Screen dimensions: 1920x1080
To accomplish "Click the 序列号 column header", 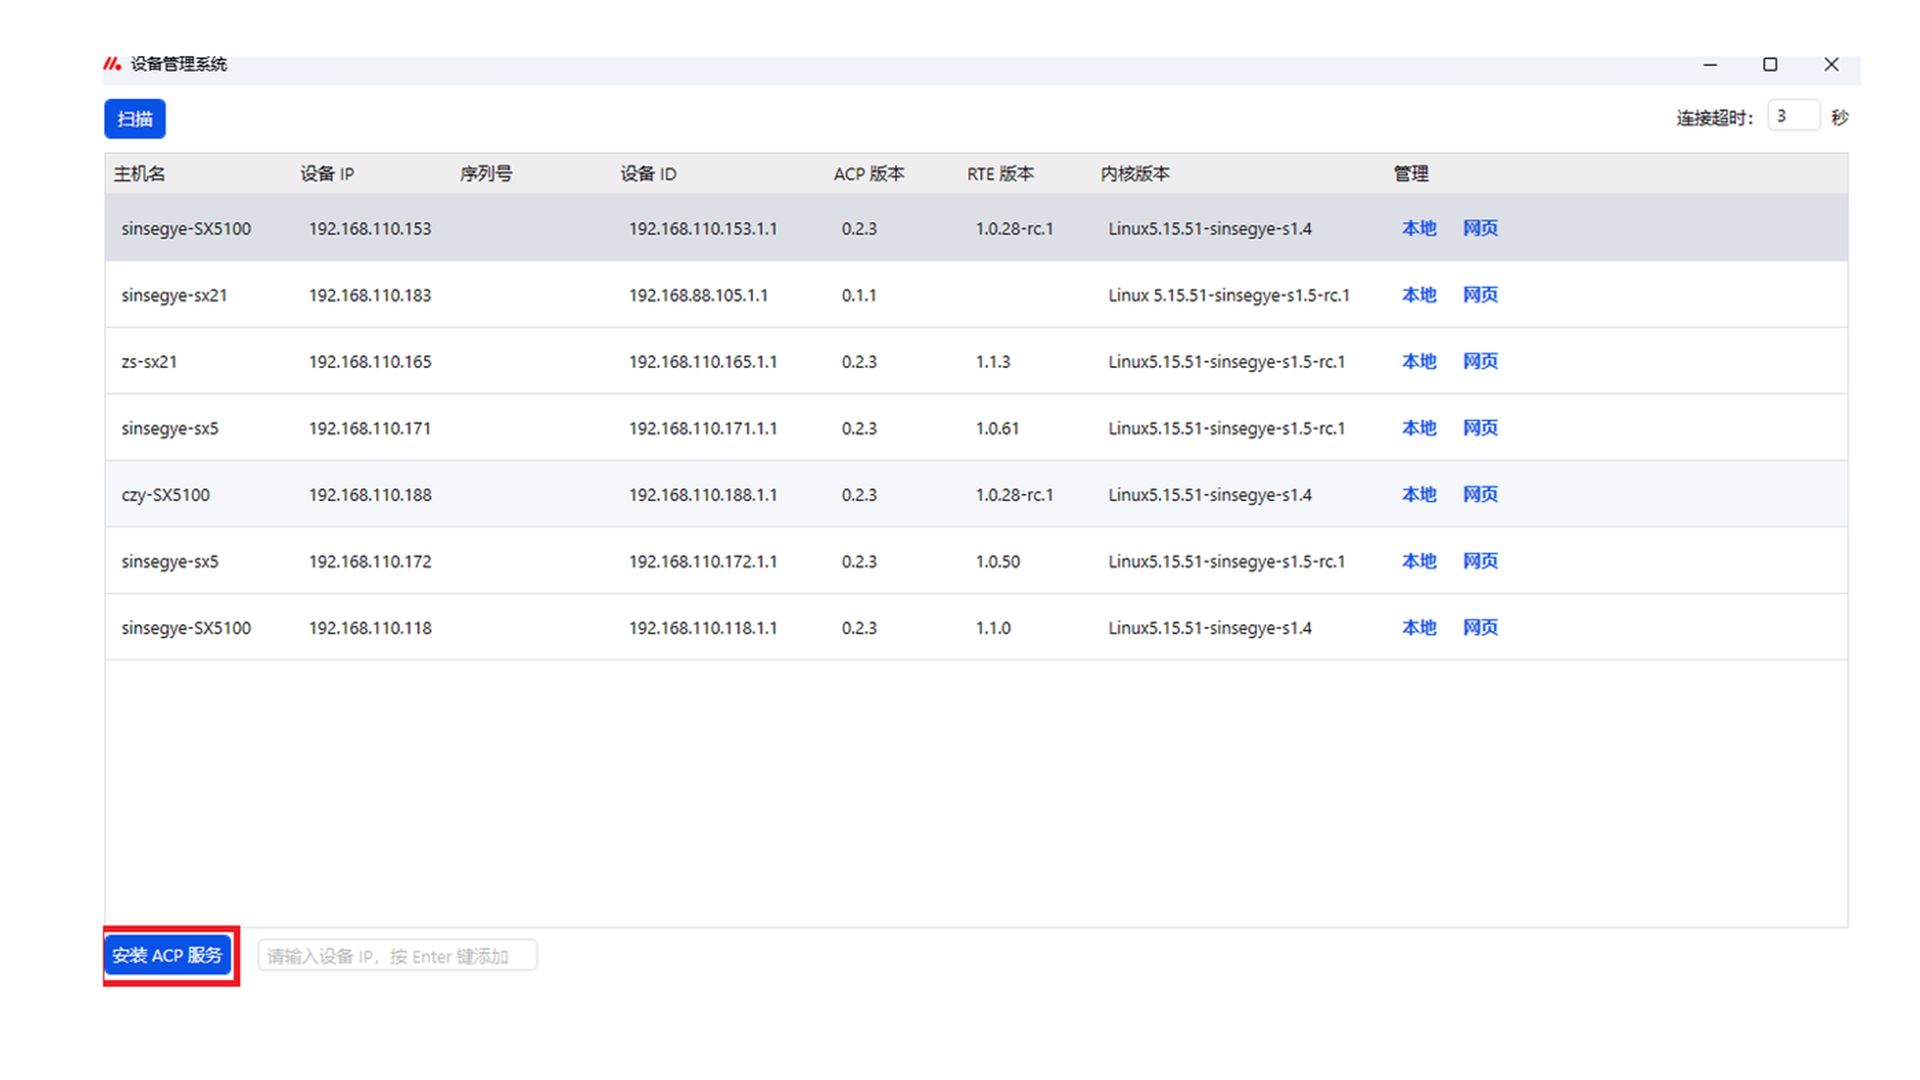I will click(x=486, y=174).
